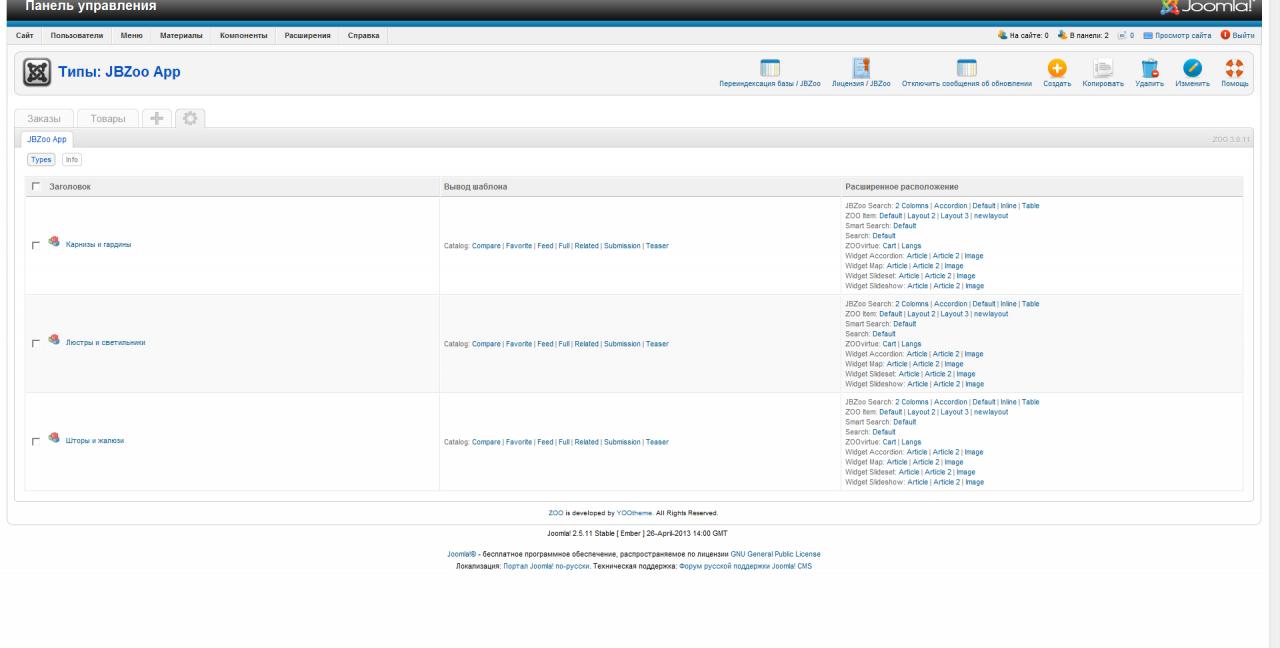This screenshot has height=648, width=1280.
Task: Check the box for Люстры и светильники
Action: click(x=36, y=343)
